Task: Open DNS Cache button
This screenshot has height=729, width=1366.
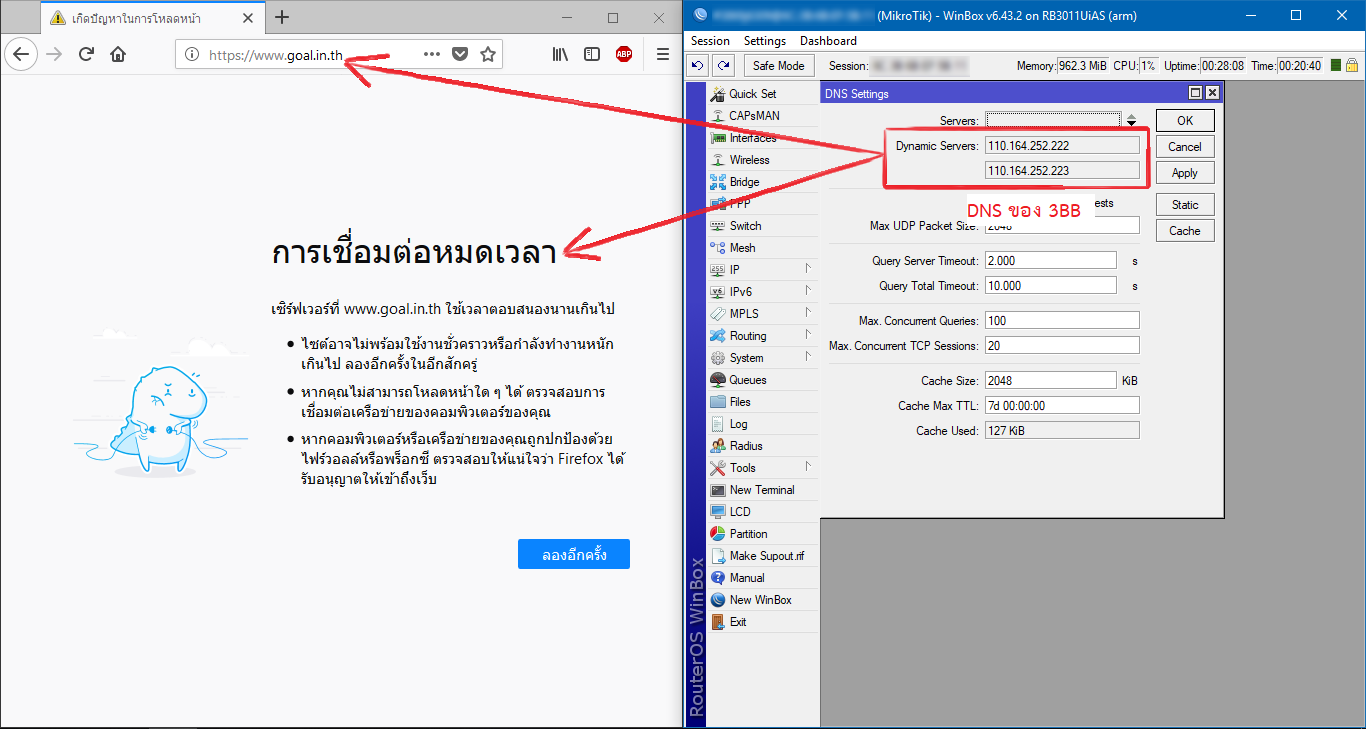Action: (1185, 230)
